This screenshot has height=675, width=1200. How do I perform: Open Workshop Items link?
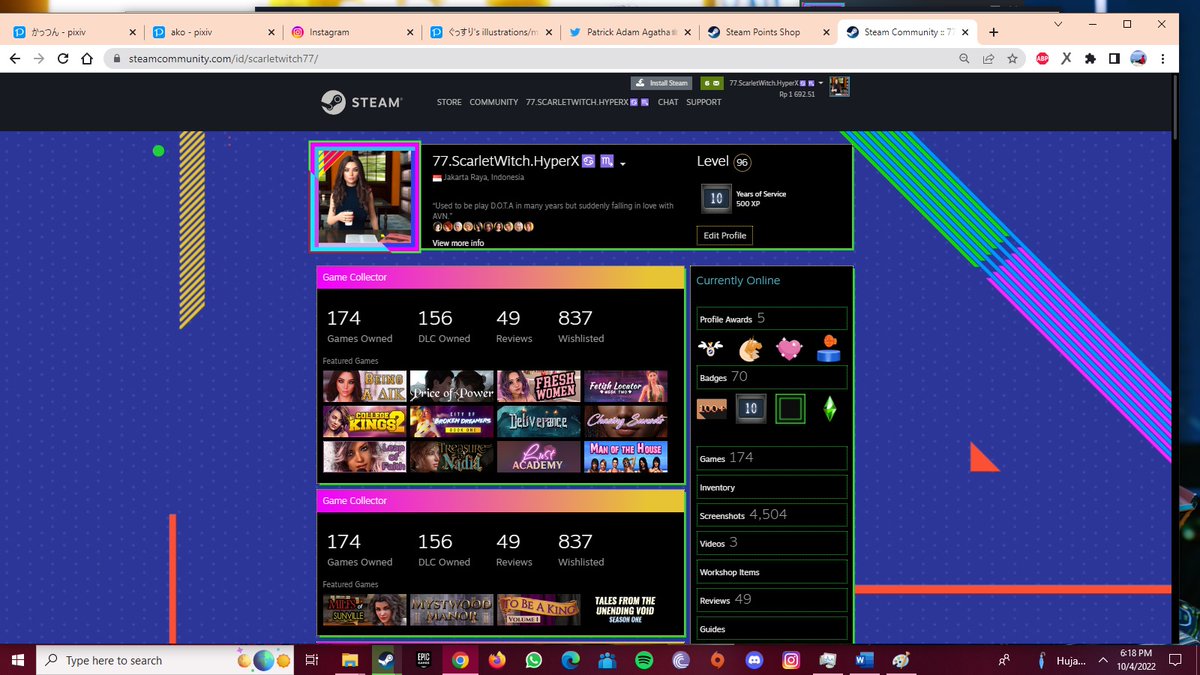(x=772, y=572)
